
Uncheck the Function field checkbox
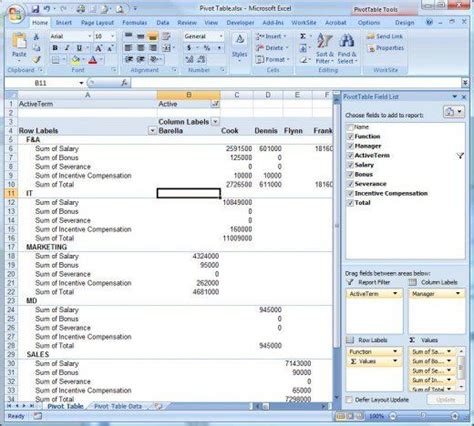350,136
